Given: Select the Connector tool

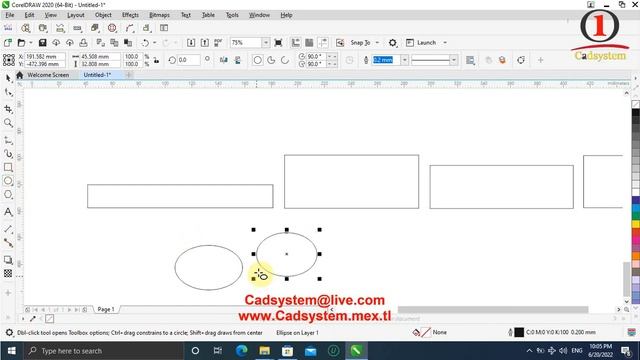Looking at the screenshot, I should click(x=8, y=243).
